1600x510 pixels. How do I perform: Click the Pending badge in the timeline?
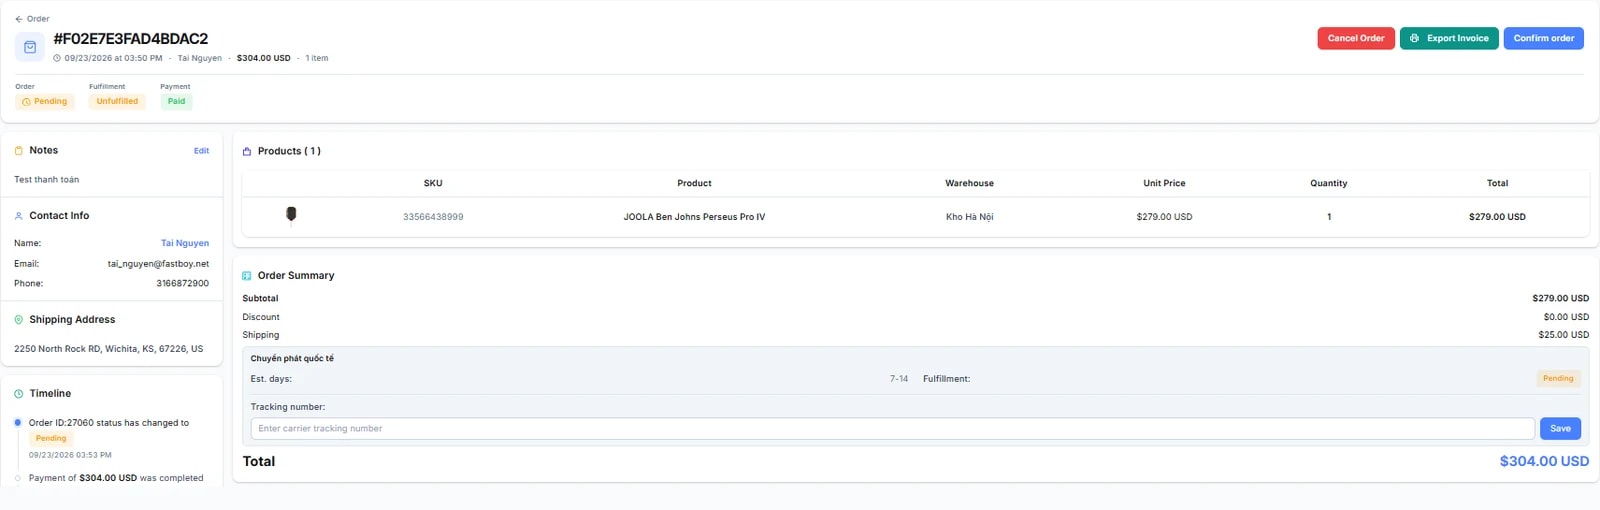51,438
